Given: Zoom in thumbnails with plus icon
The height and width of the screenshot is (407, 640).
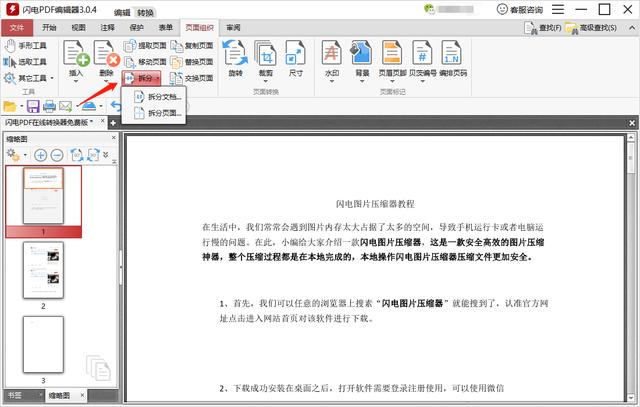Looking at the screenshot, I should 40,155.
